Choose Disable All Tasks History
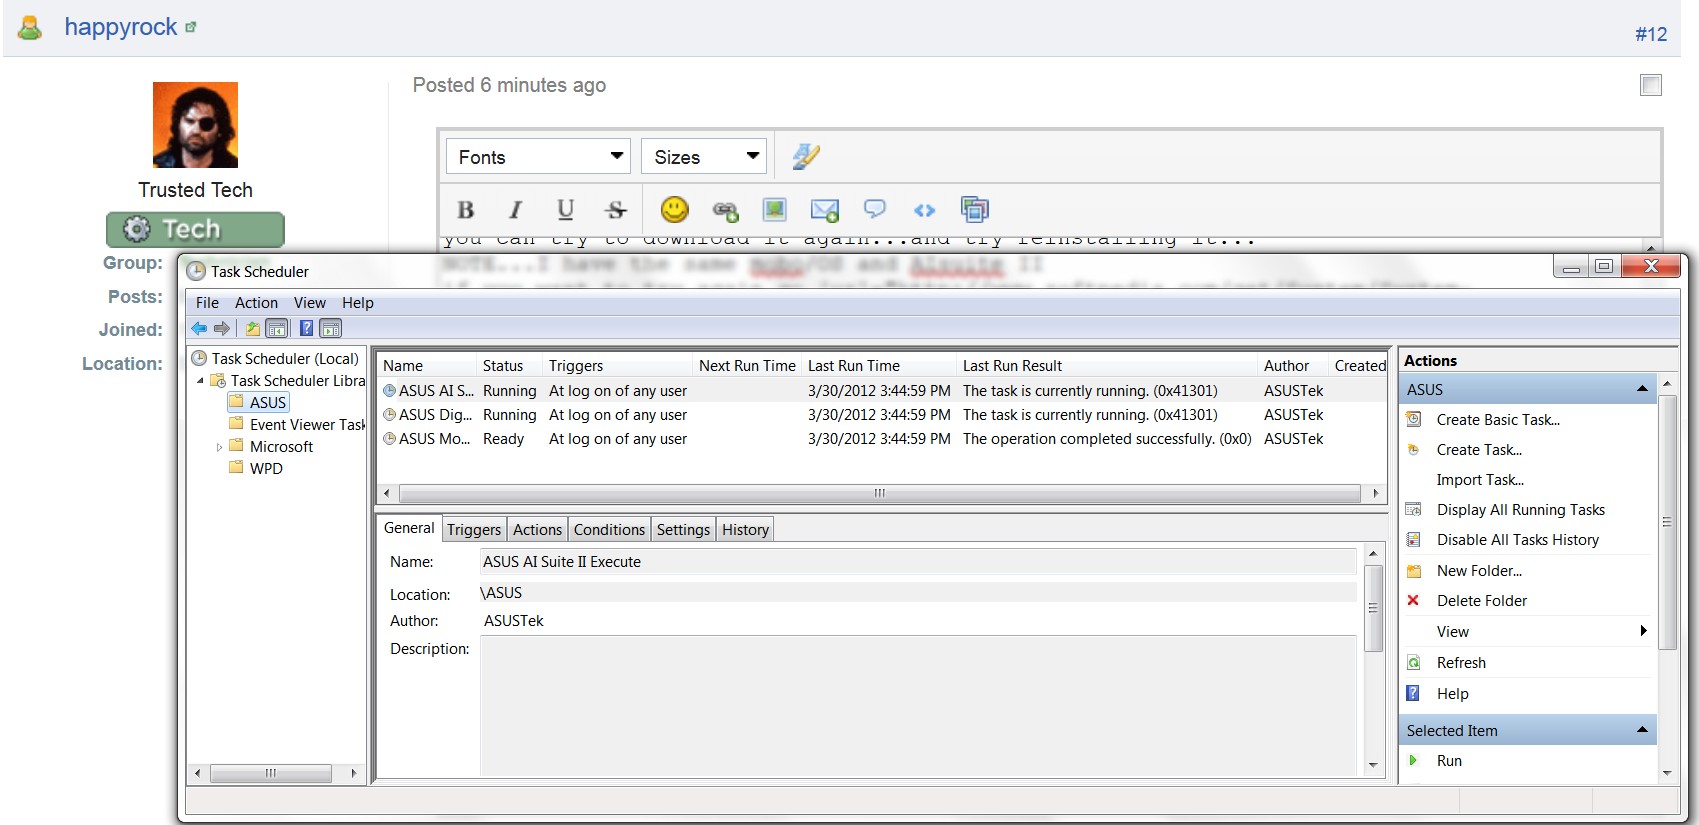Screen dimensions: 1699x825 click(1517, 540)
